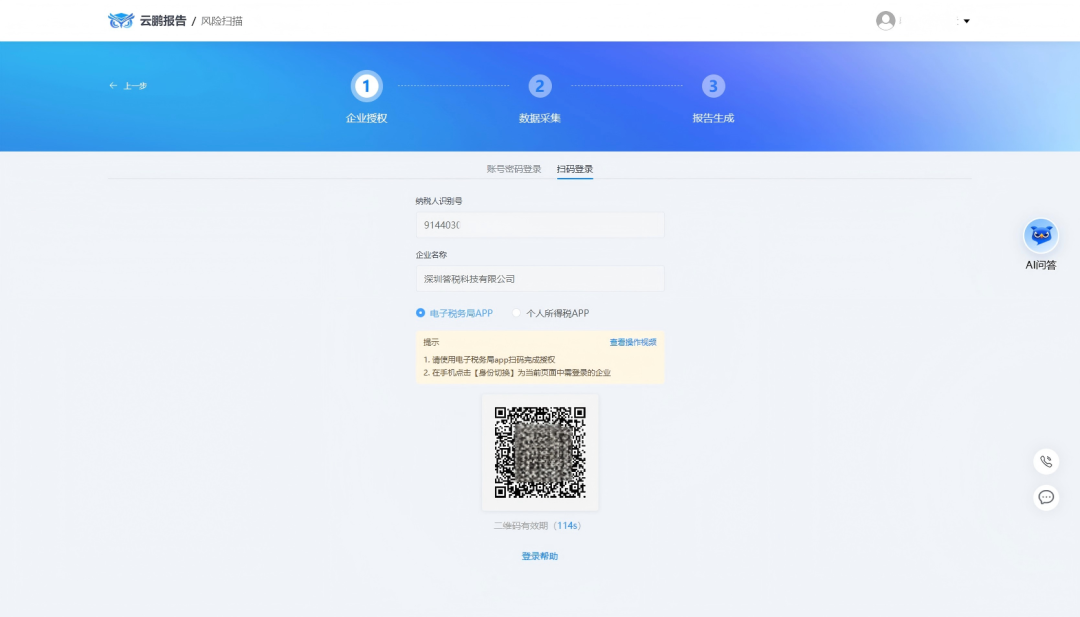Image resolution: width=1080 pixels, height=617 pixels.
Task: Click the QR code image to refresh it
Action: [540, 451]
